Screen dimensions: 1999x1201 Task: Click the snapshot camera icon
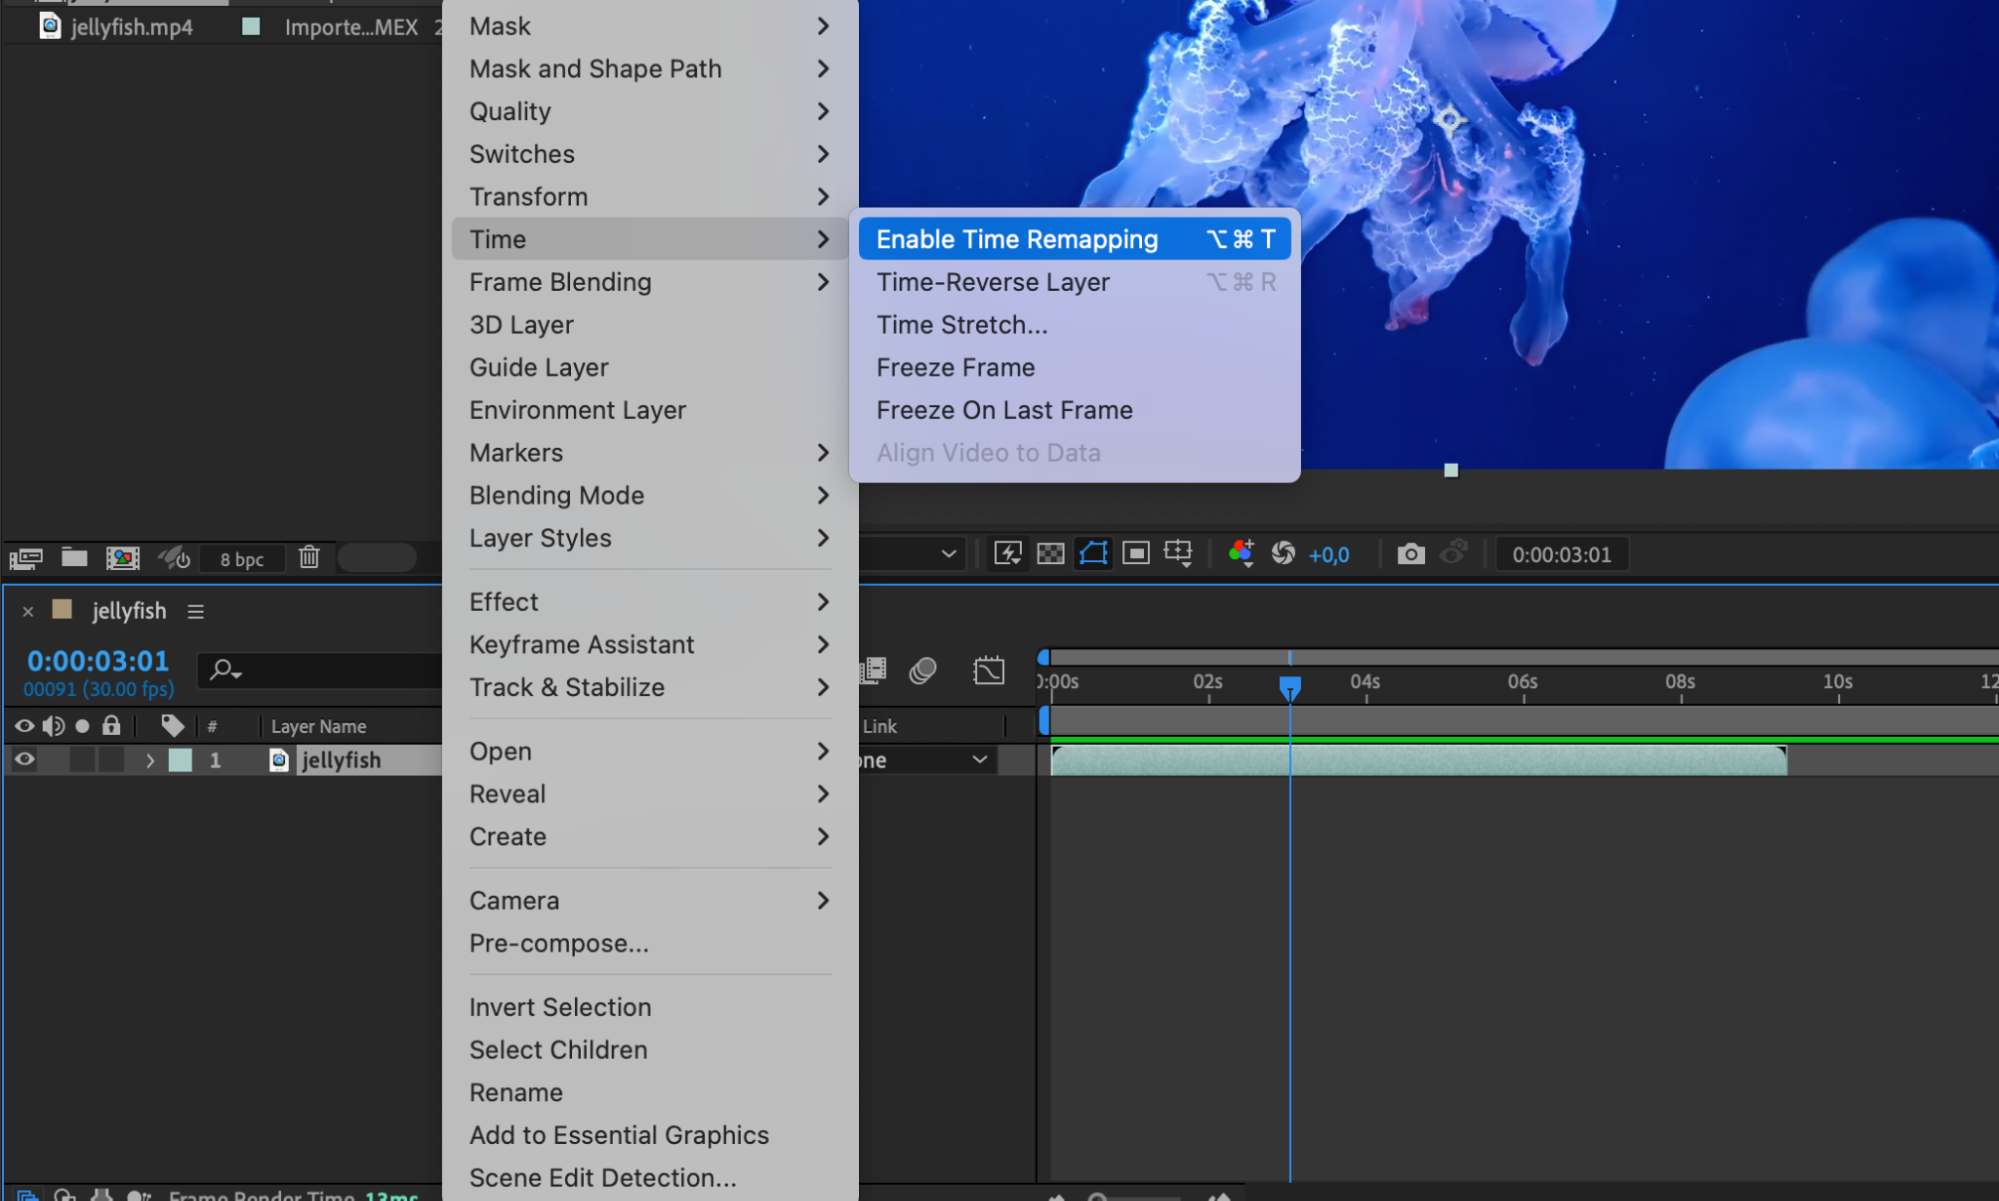(x=1410, y=554)
